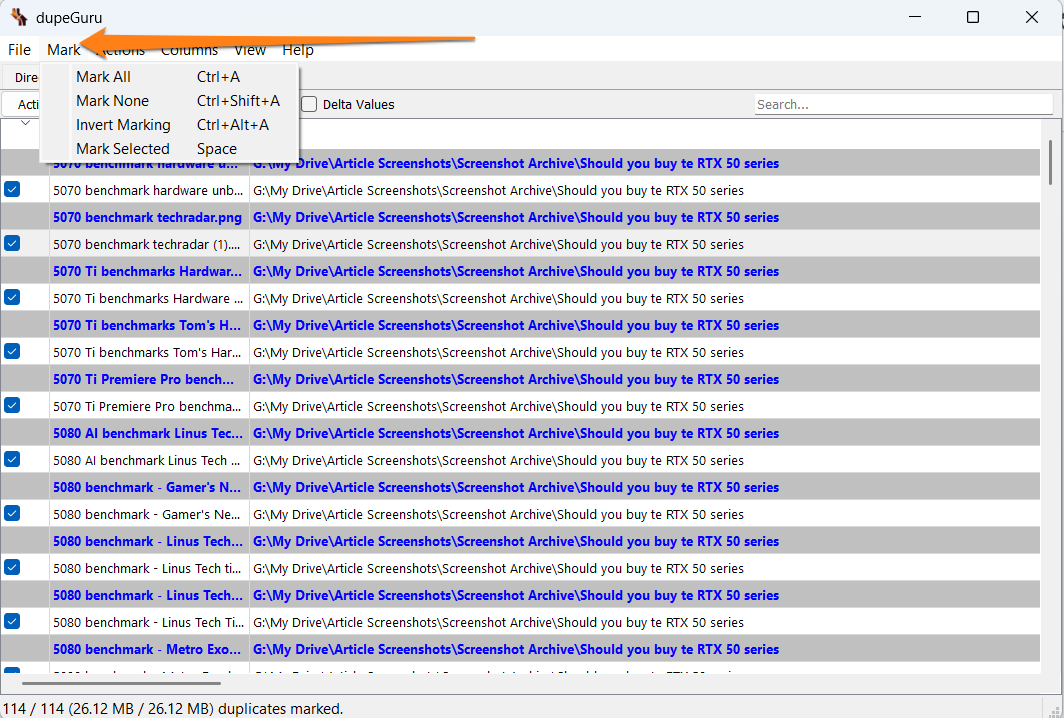
Task: Click the vertical scrollbar of the results list
Action: point(1050,162)
